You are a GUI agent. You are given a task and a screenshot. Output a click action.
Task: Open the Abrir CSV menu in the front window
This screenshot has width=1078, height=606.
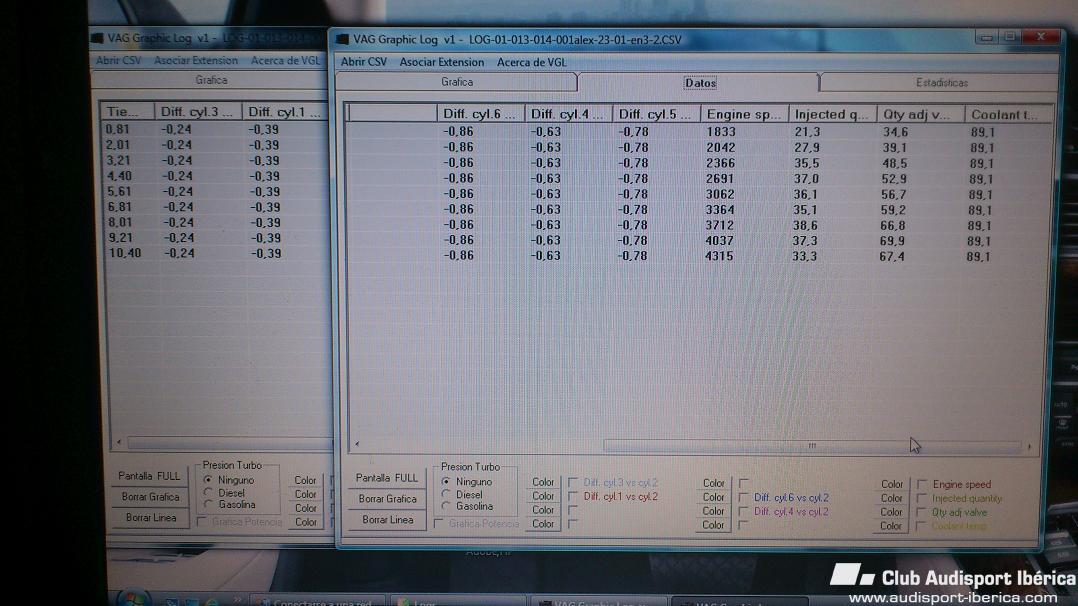[364, 62]
